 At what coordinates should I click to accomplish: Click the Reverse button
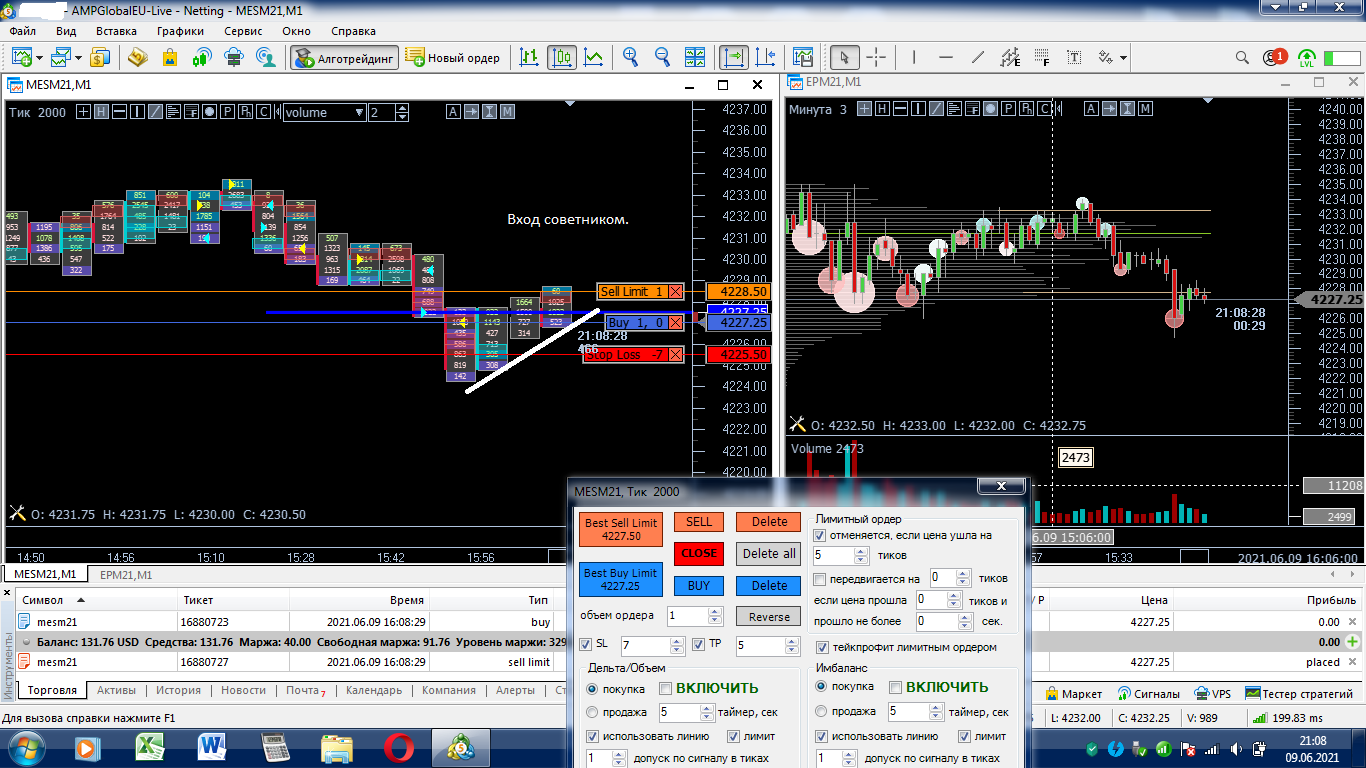pyautogui.click(x=769, y=617)
